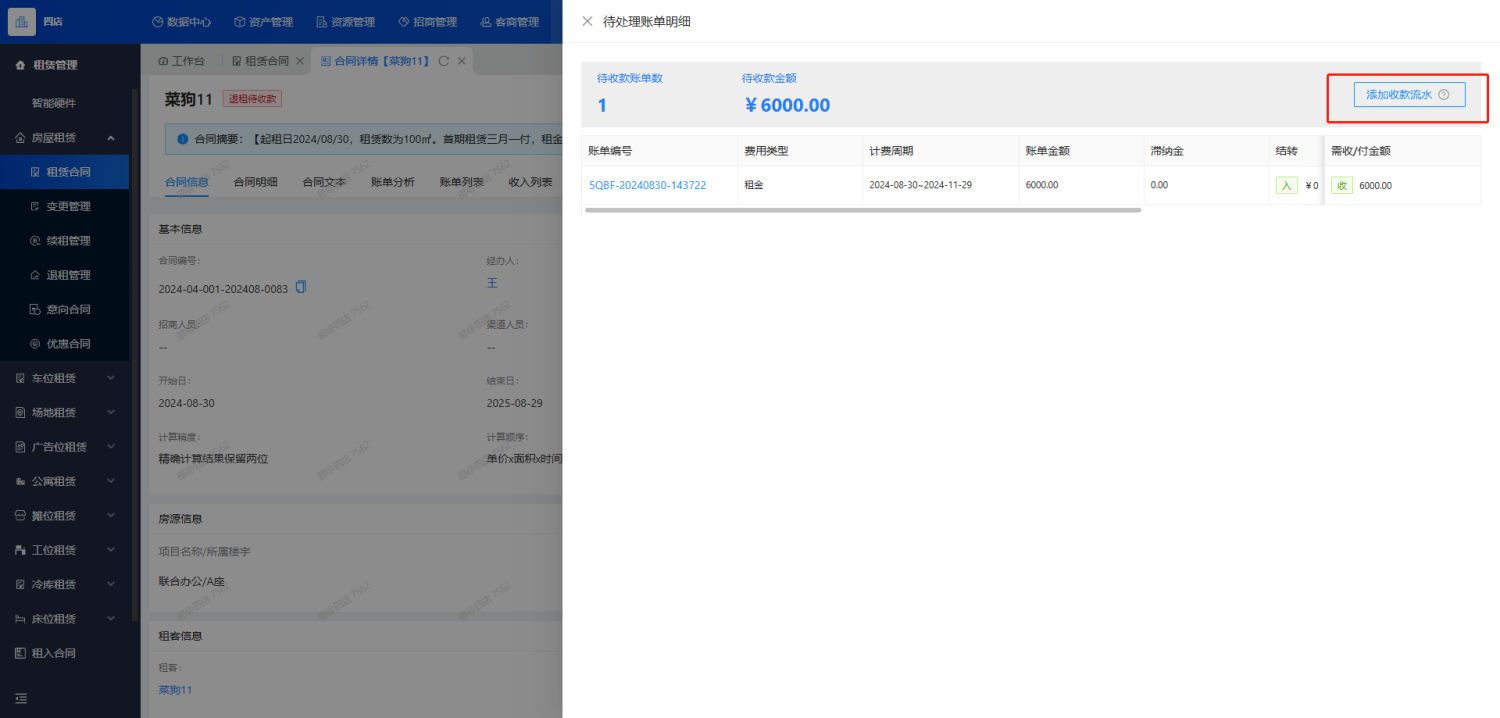Close the 合同详情【菜狗11】 page tab
1500x718 pixels.
462,61
